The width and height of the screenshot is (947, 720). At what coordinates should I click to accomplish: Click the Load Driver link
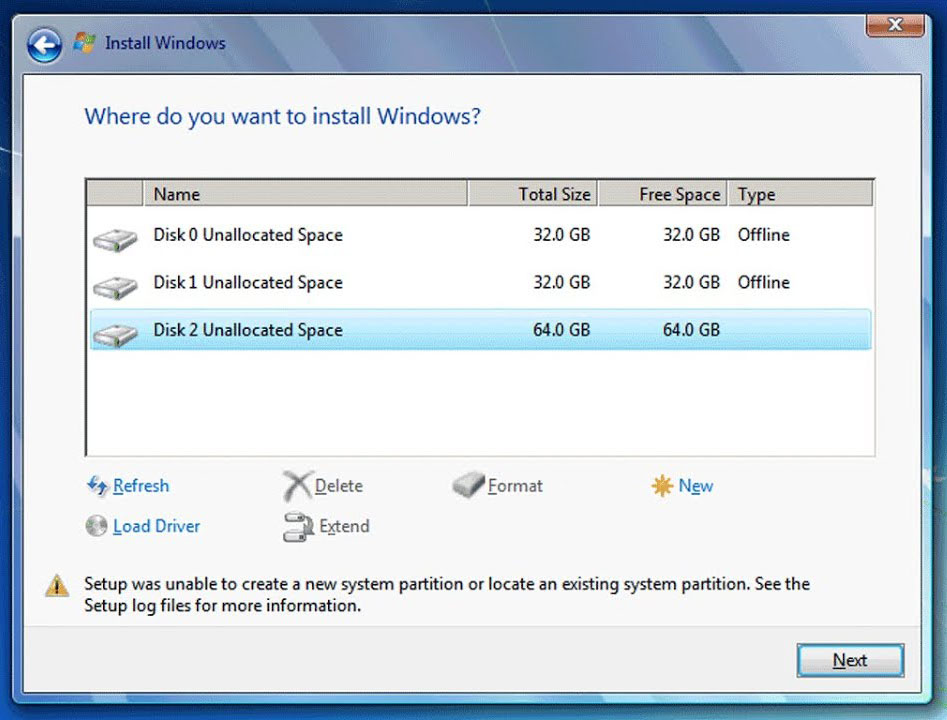[157, 526]
